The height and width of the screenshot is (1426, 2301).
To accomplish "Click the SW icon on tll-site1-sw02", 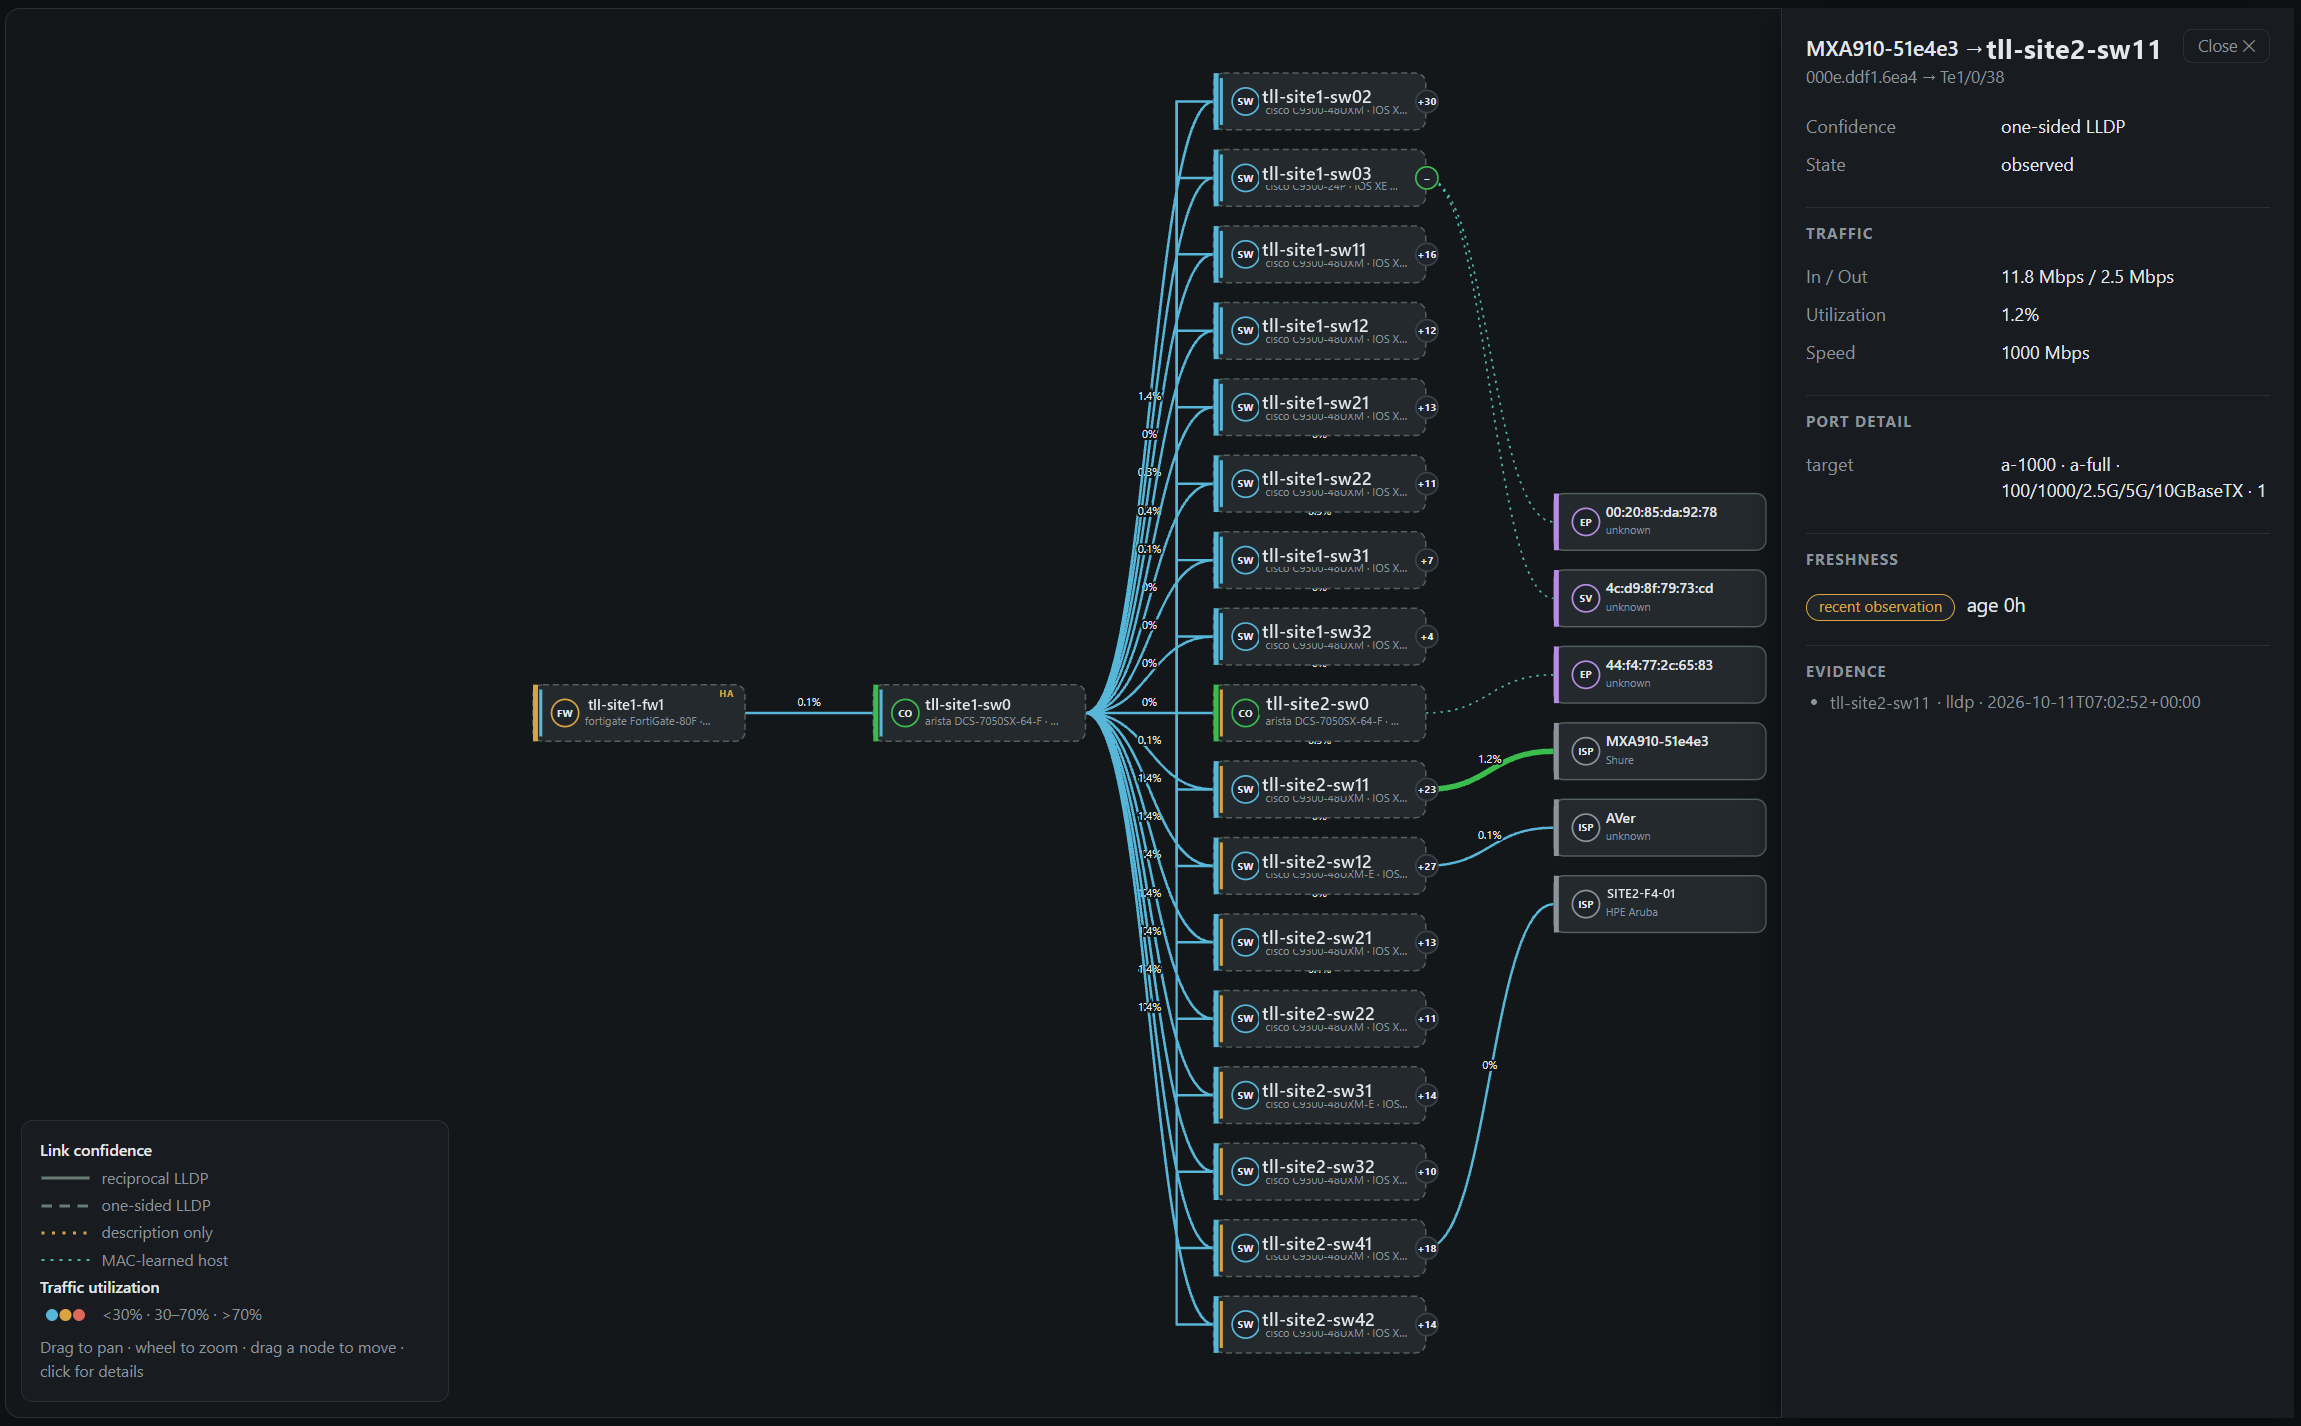I will tap(1245, 101).
